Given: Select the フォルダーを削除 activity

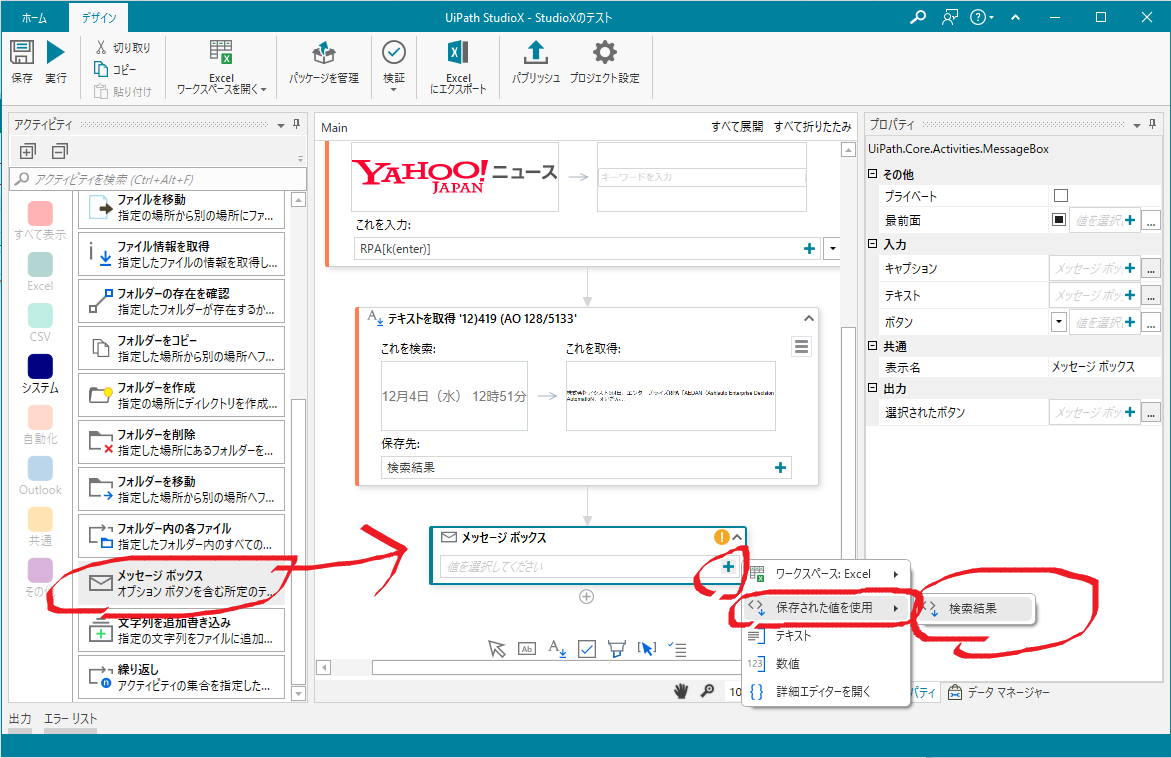Looking at the screenshot, I should [x=181, y=442].
